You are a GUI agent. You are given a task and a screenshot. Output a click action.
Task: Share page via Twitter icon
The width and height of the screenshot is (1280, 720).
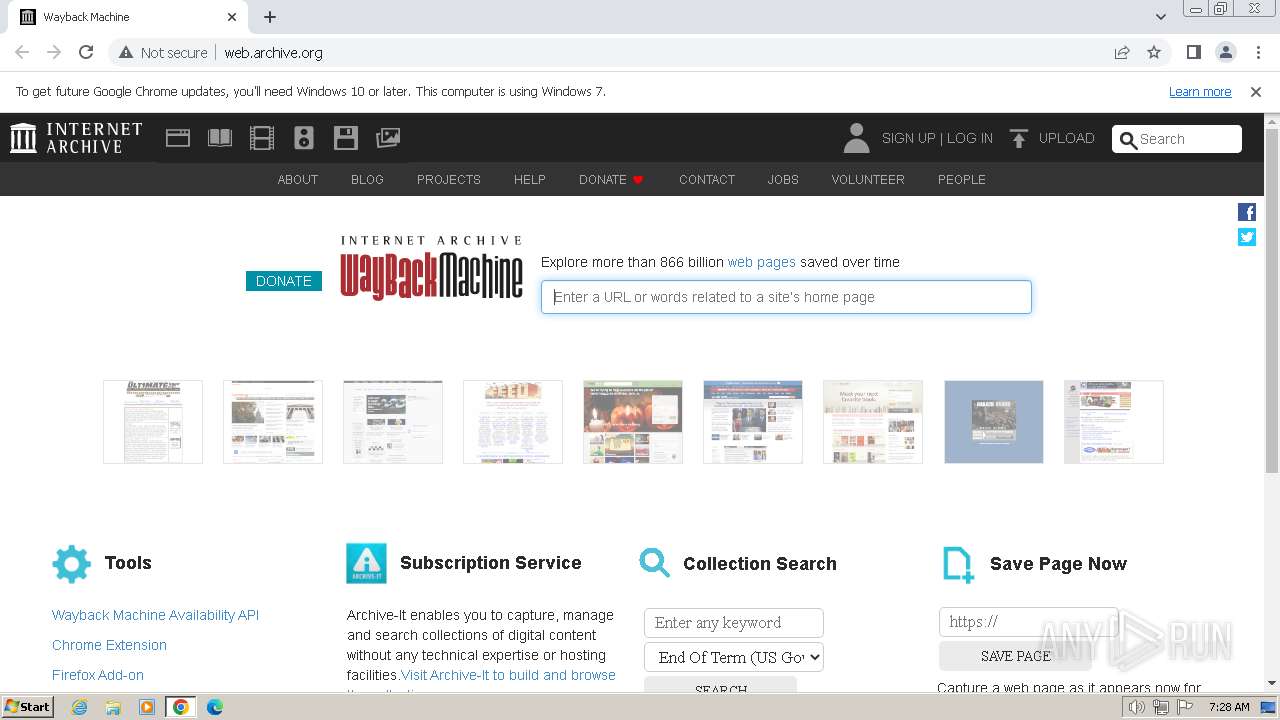click(1247, 237)
